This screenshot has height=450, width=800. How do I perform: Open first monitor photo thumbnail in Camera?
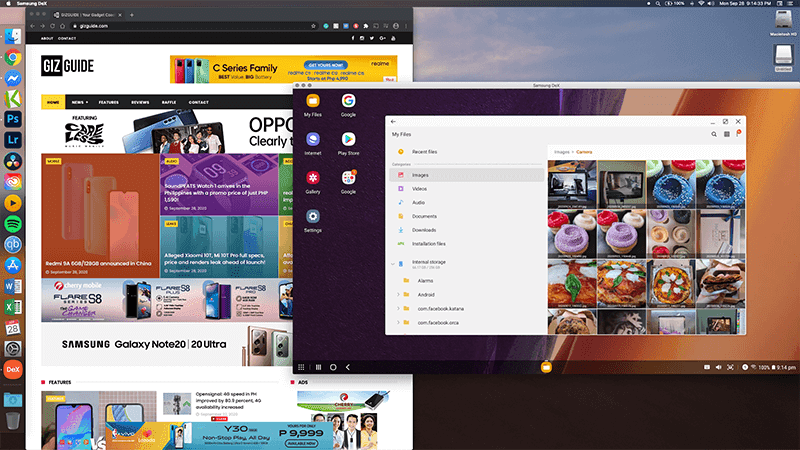tap(572, 184)
